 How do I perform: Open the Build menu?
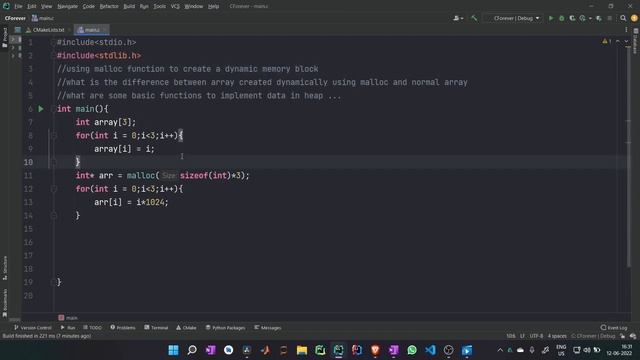[x=129, y=6]
